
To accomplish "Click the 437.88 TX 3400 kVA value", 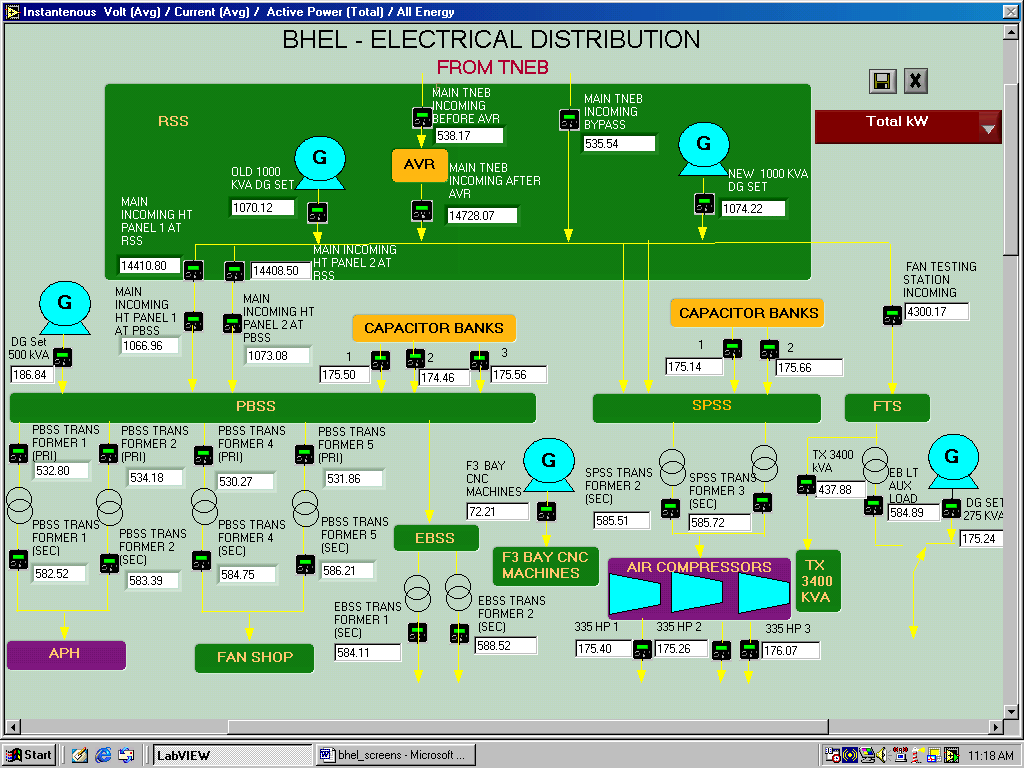I will 840,489.
